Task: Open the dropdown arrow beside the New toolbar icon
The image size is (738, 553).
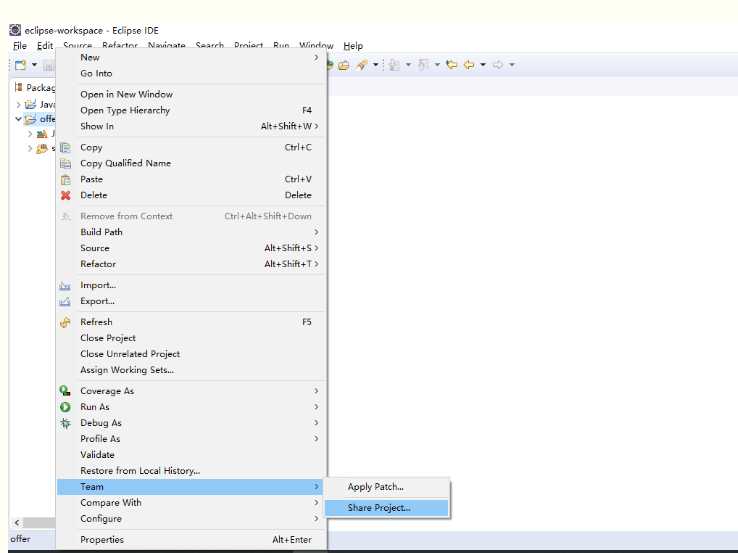Action: coord(34,65)
